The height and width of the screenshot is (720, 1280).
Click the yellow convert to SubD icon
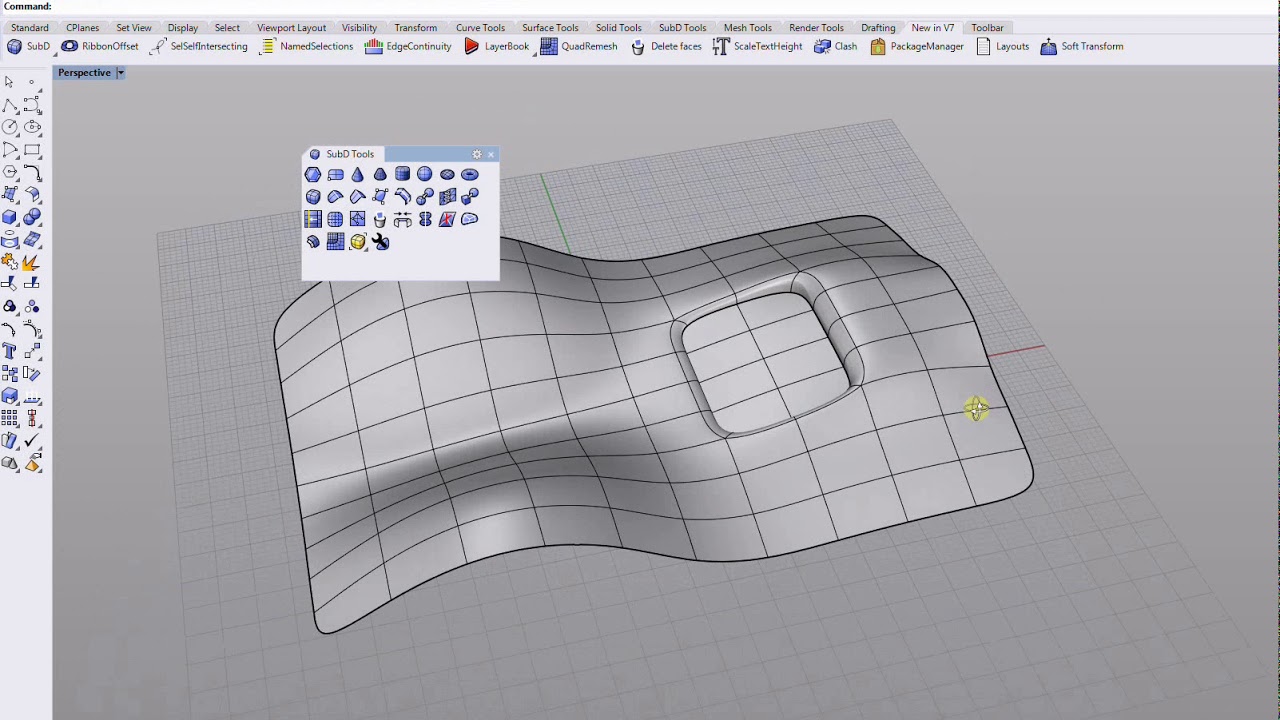(358, 242)
